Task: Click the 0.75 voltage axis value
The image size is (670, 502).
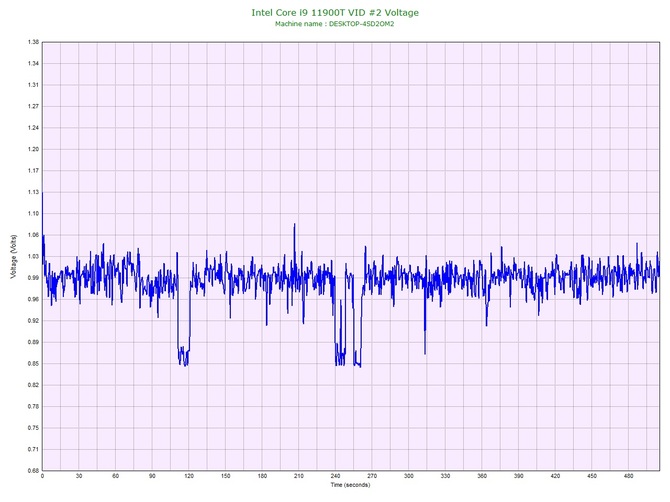Action: (33, 428)
